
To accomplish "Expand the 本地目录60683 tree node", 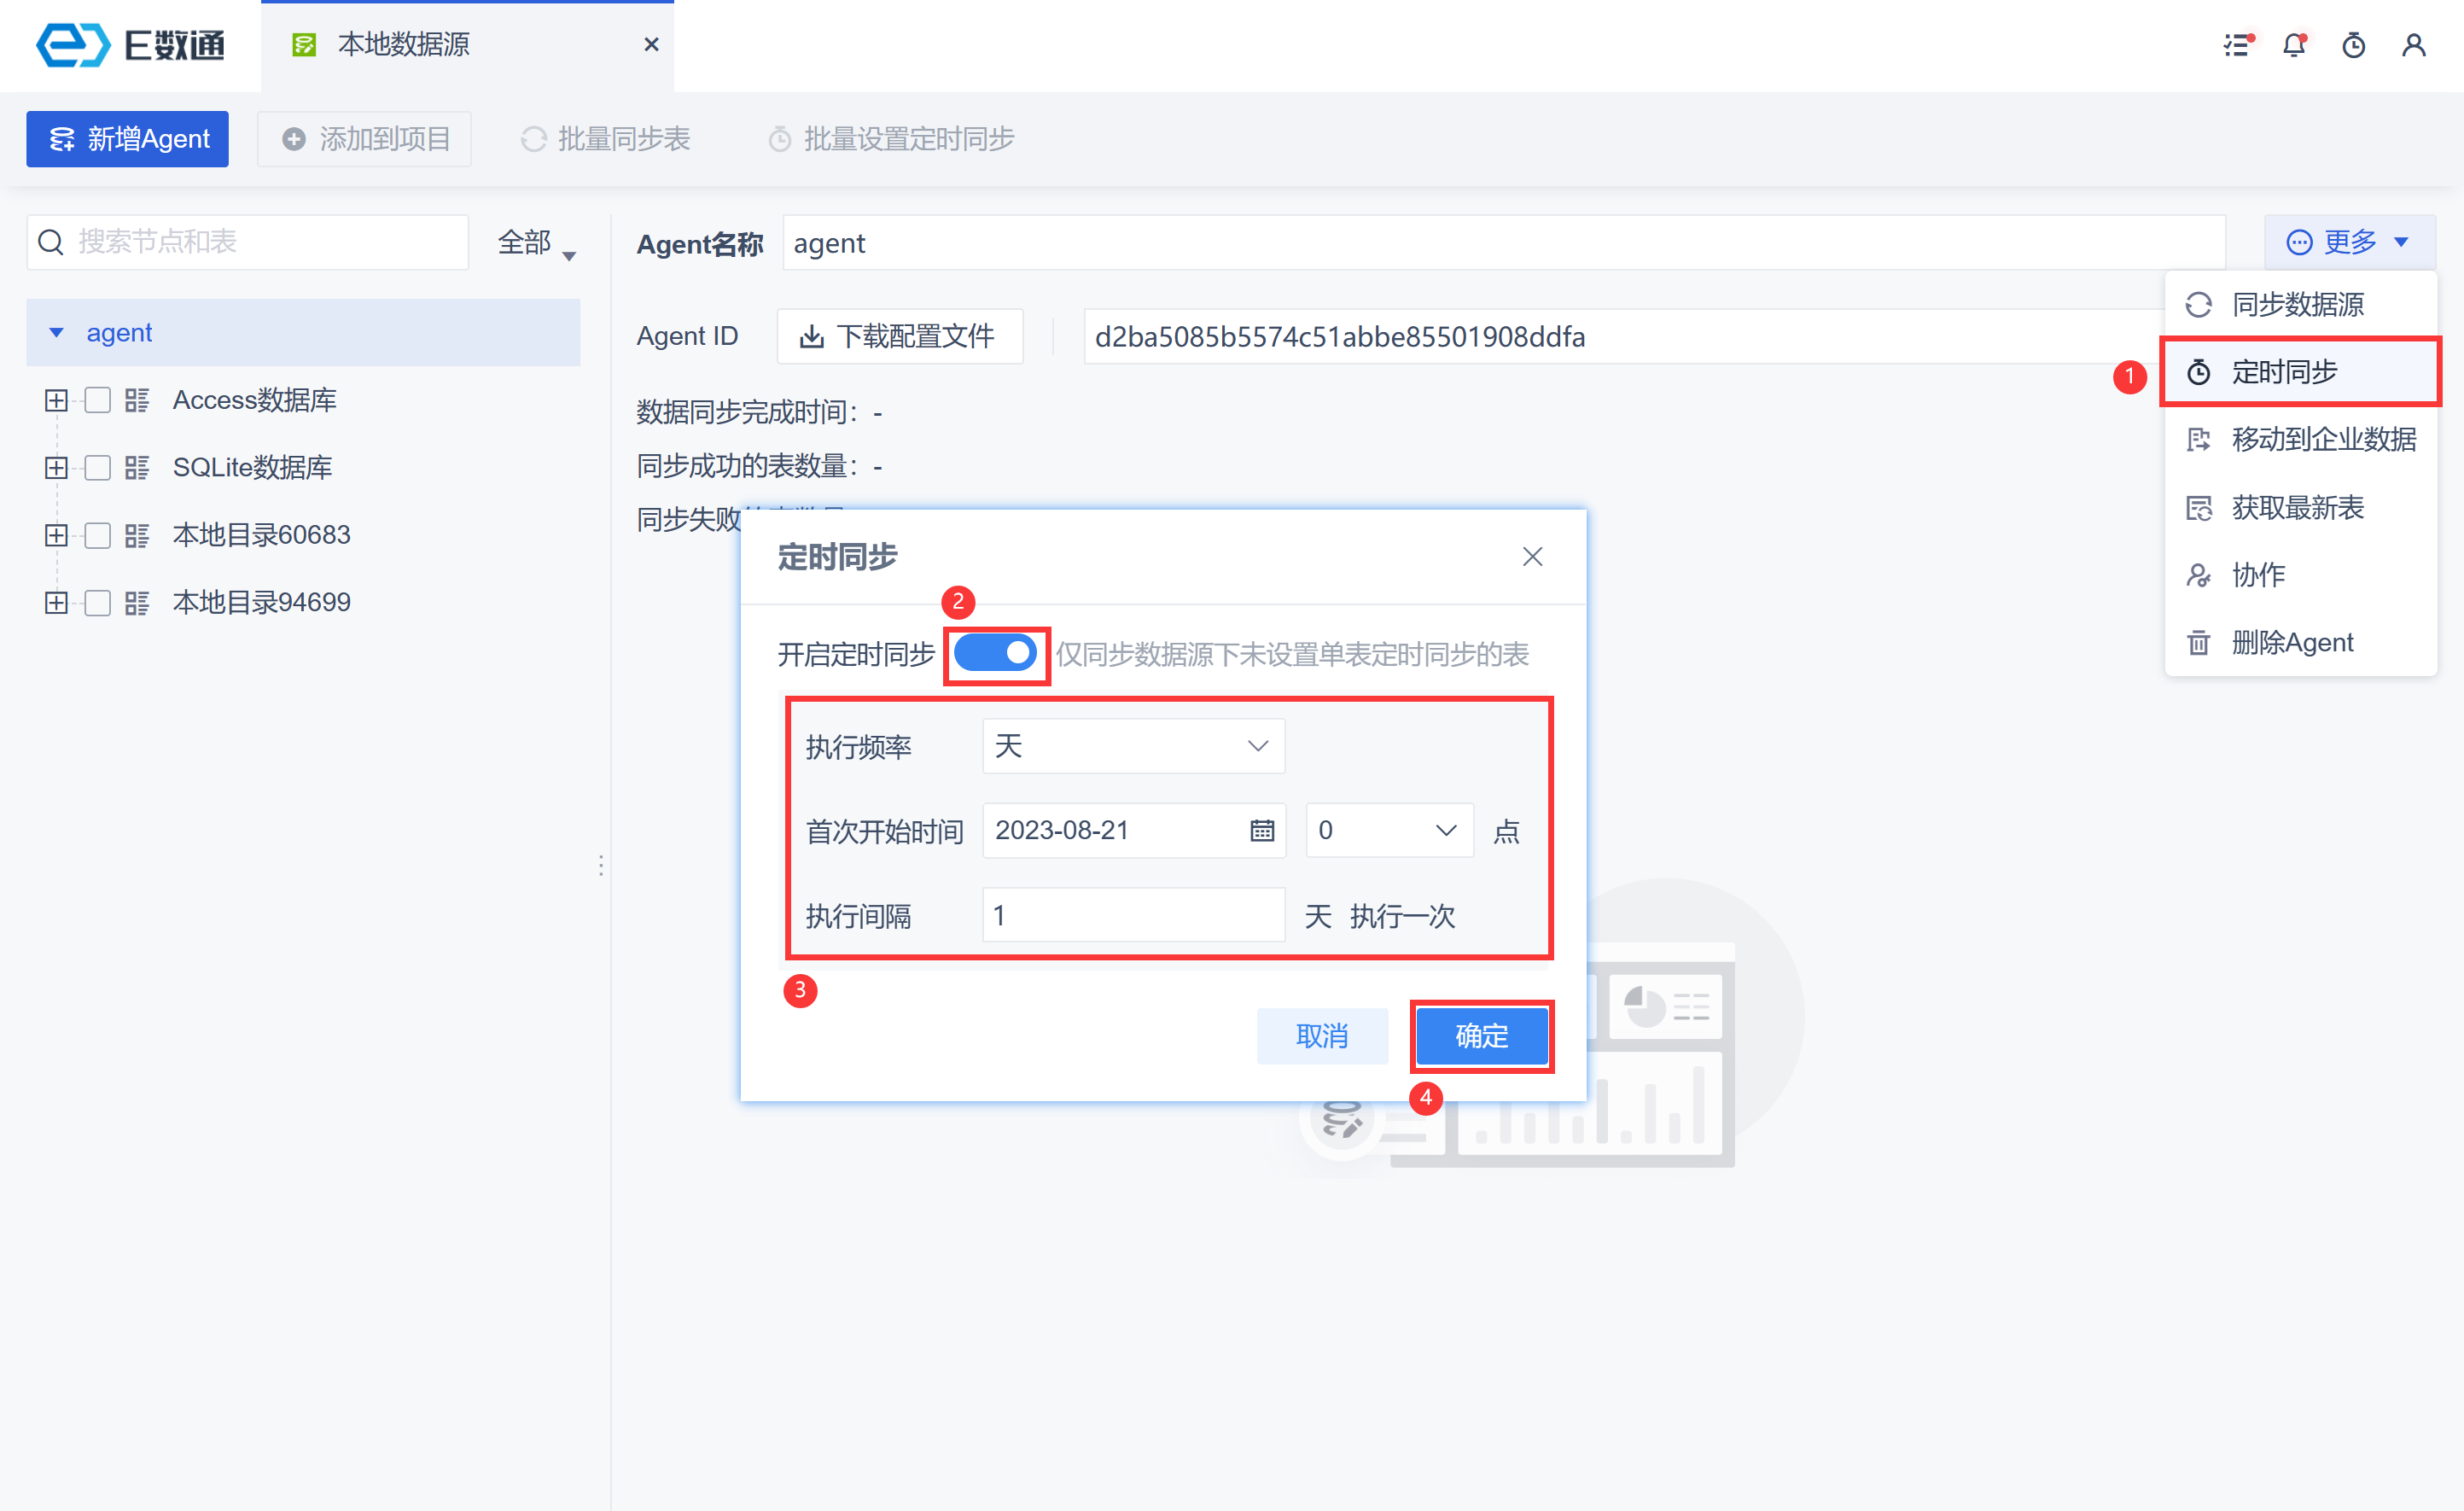I will coord(56,535).
